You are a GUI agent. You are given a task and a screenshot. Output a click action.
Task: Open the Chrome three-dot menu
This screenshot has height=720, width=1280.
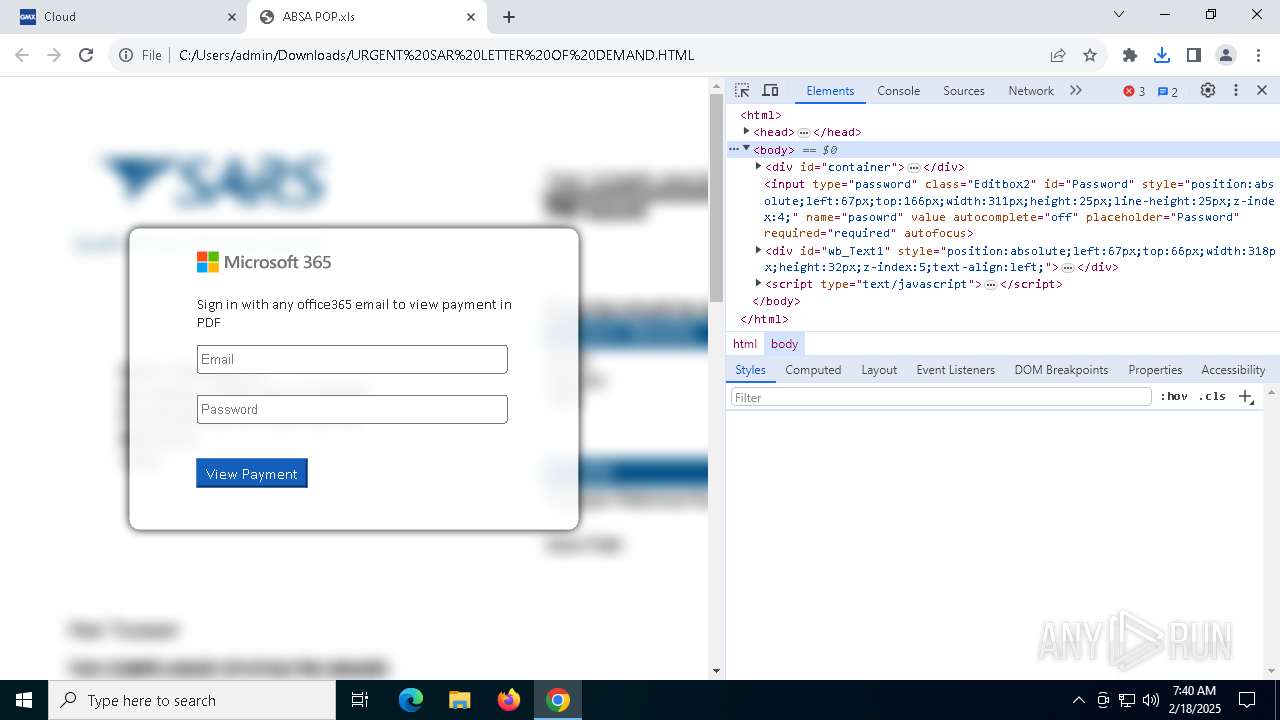pos(1257,55)
